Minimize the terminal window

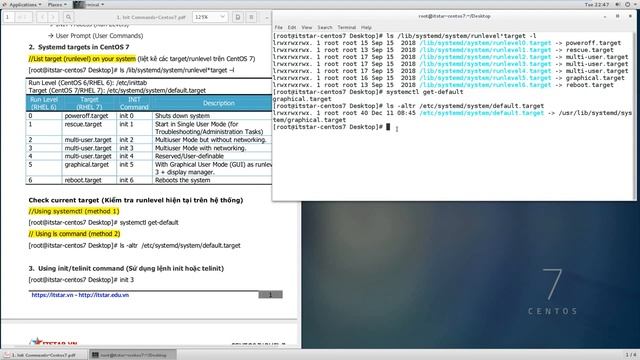[605, 16]
